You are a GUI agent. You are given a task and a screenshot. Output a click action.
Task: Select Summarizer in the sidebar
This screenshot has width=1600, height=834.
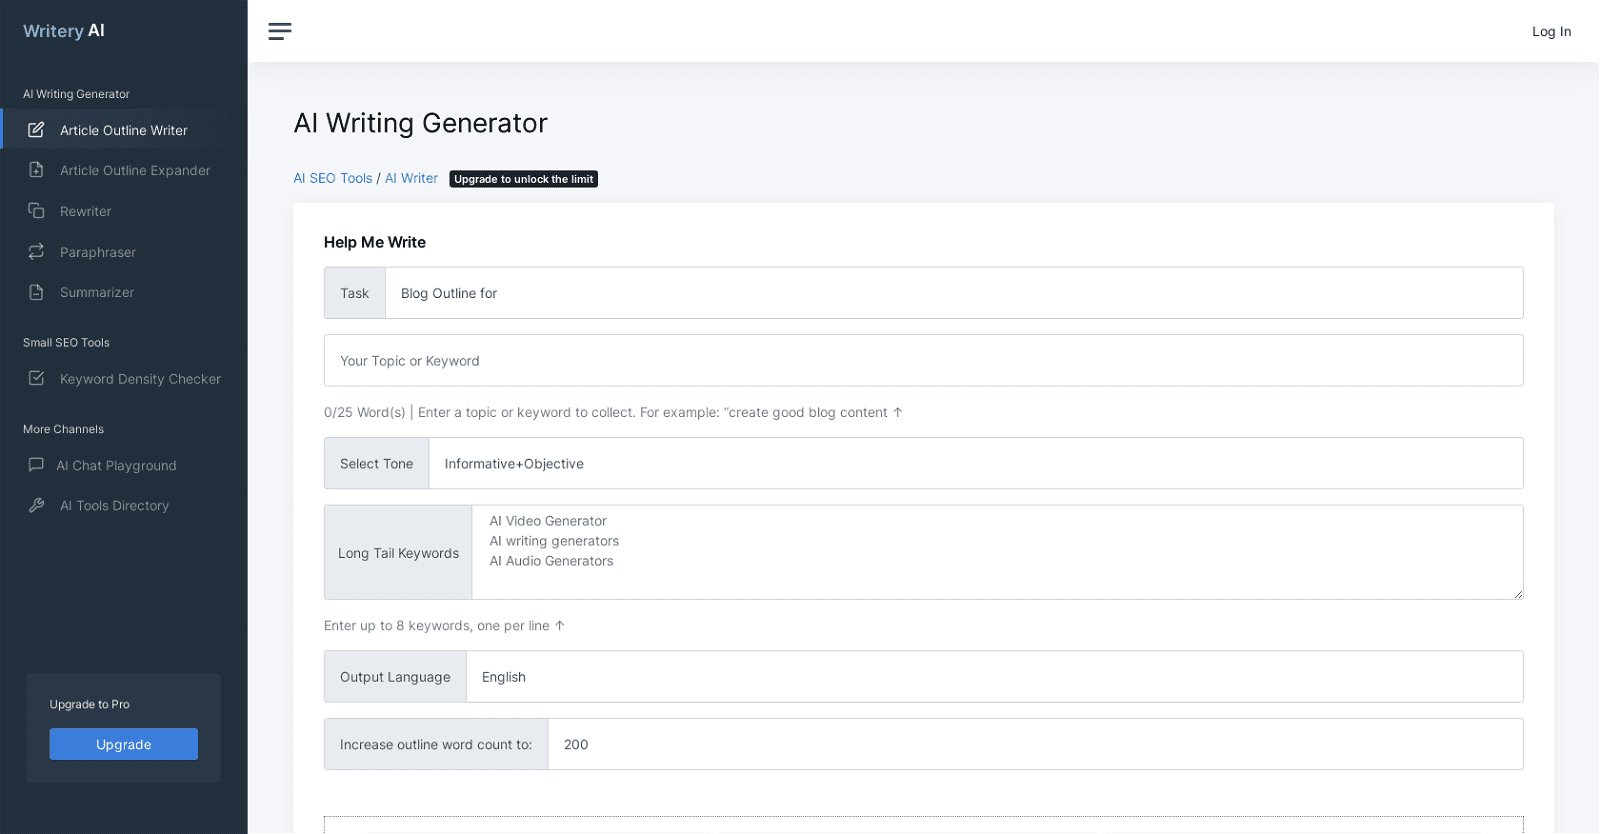click(x=97, y=293)
